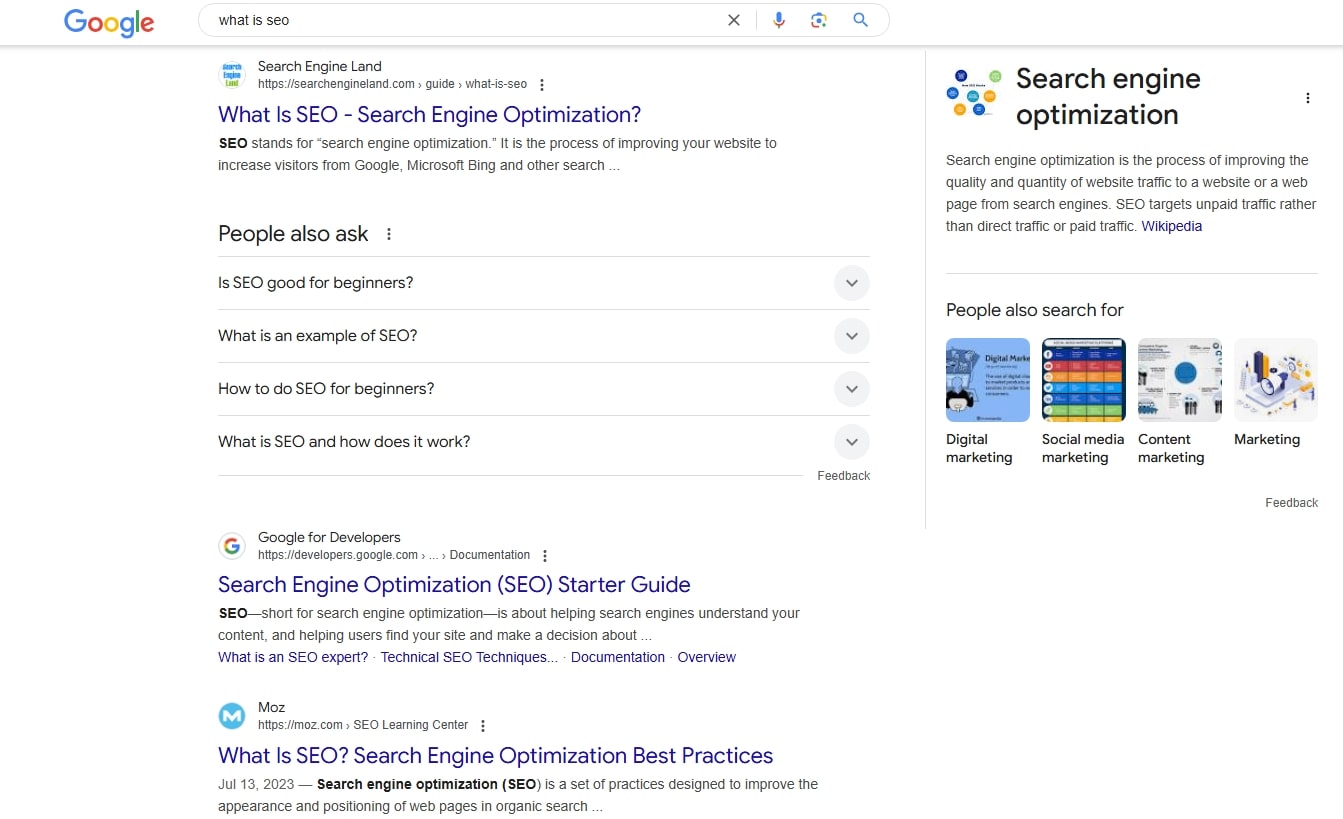Click Feedback under the knowledge panel

pyautogui.click(x=1291, y=503)
